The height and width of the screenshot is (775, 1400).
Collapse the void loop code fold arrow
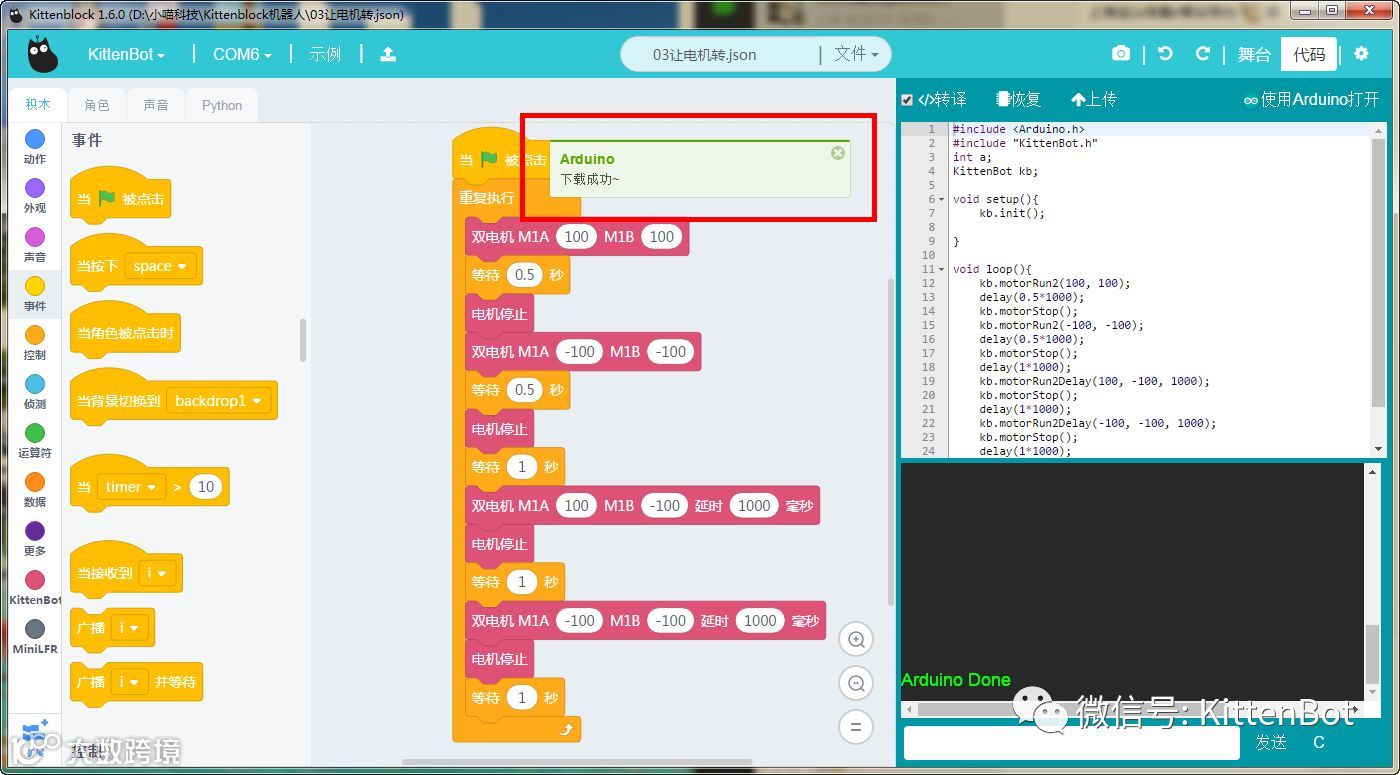pos(943,269)
